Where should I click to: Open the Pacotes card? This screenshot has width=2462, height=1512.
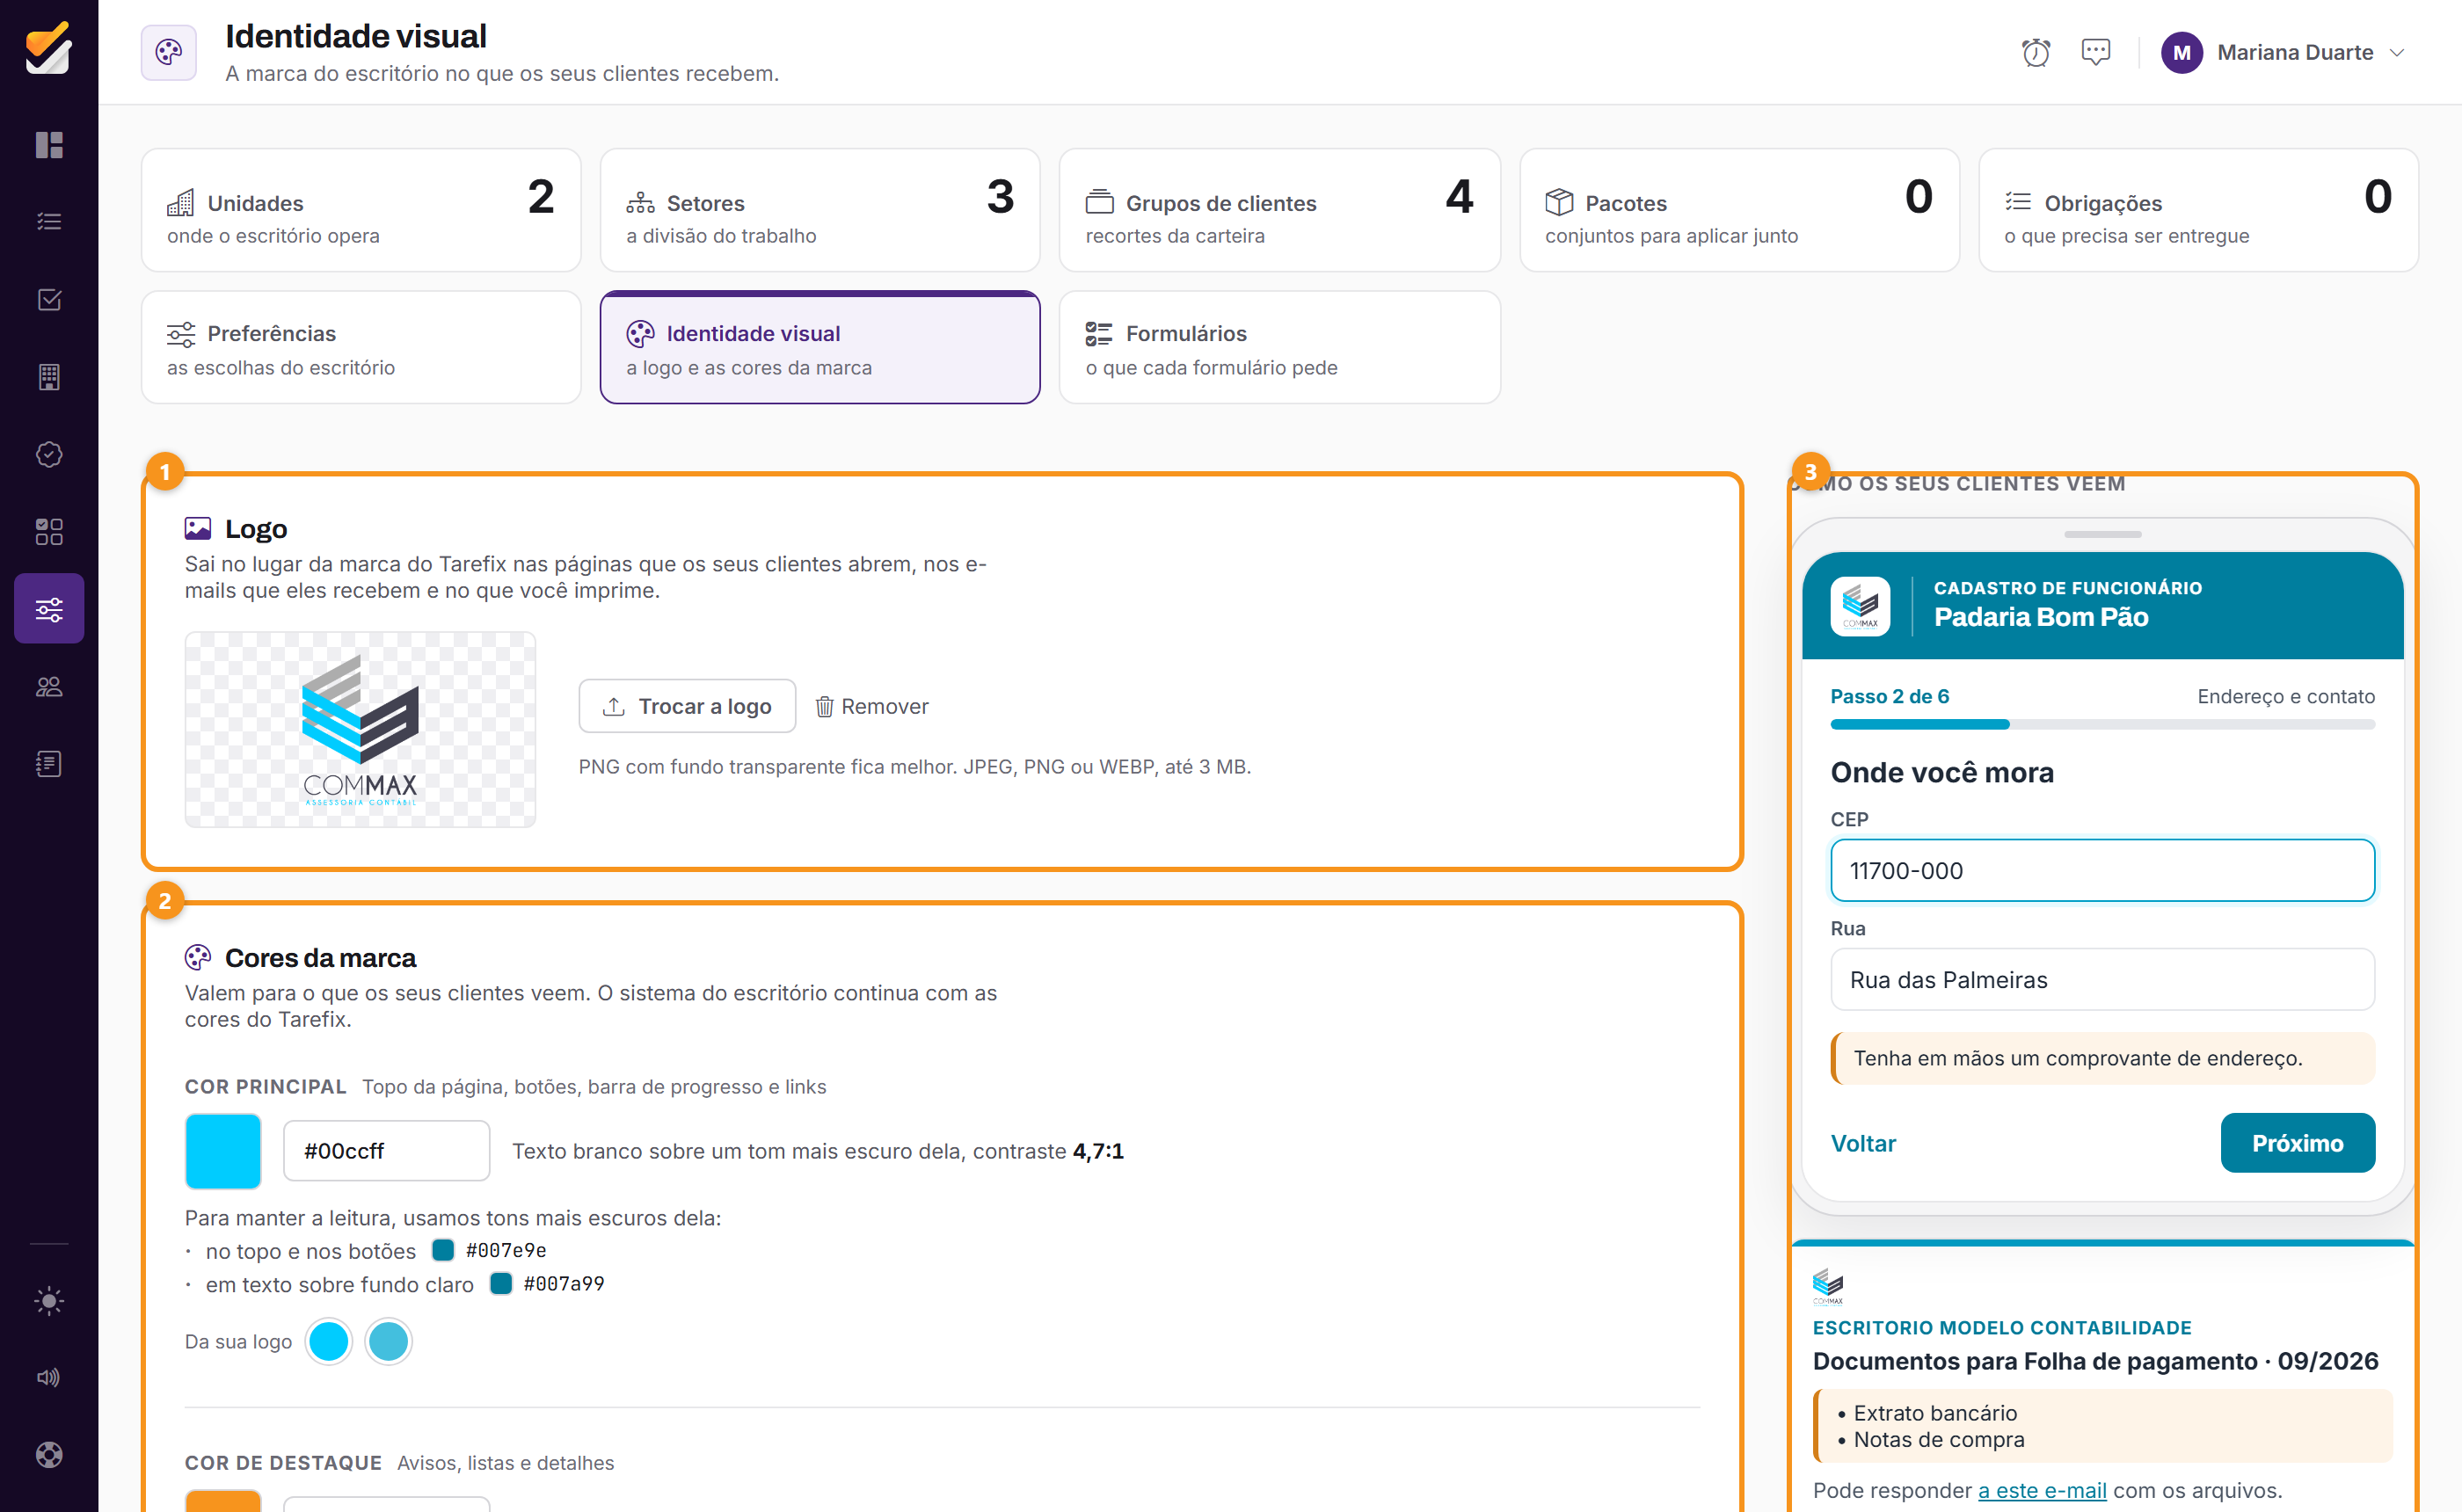pyautogui.click(x=1739, y=210)
